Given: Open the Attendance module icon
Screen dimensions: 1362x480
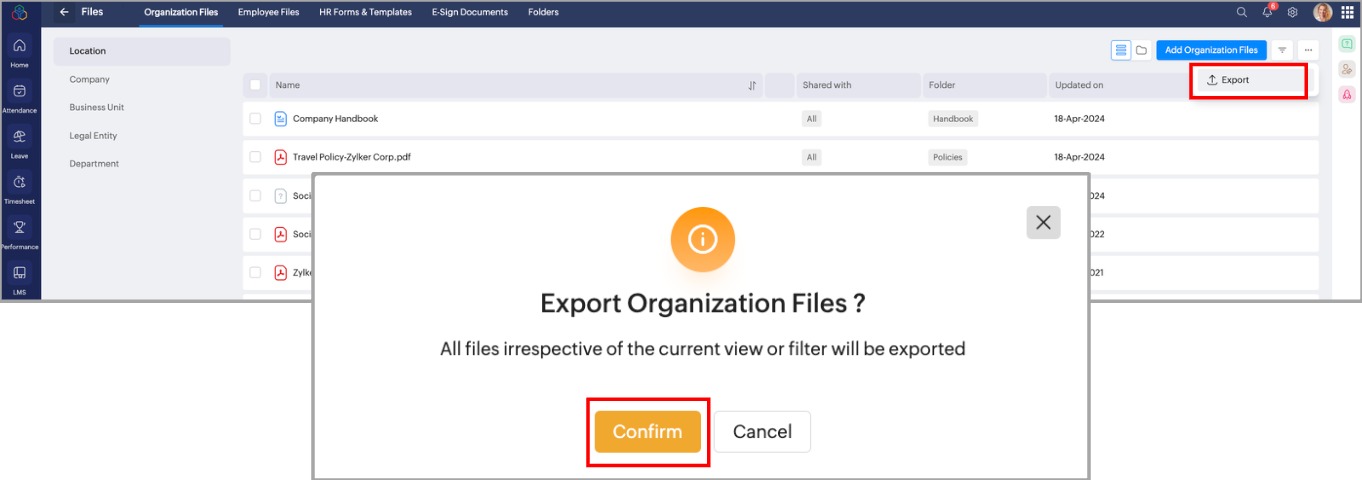Looking at the screenshot, I should point(19,91).
